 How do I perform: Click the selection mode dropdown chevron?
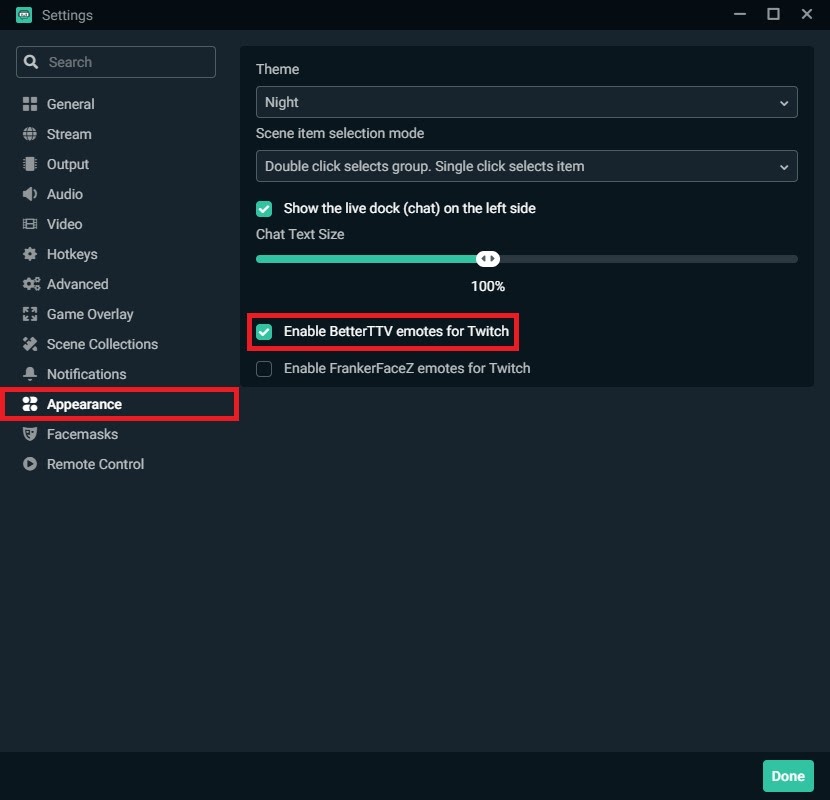(784, 167)
